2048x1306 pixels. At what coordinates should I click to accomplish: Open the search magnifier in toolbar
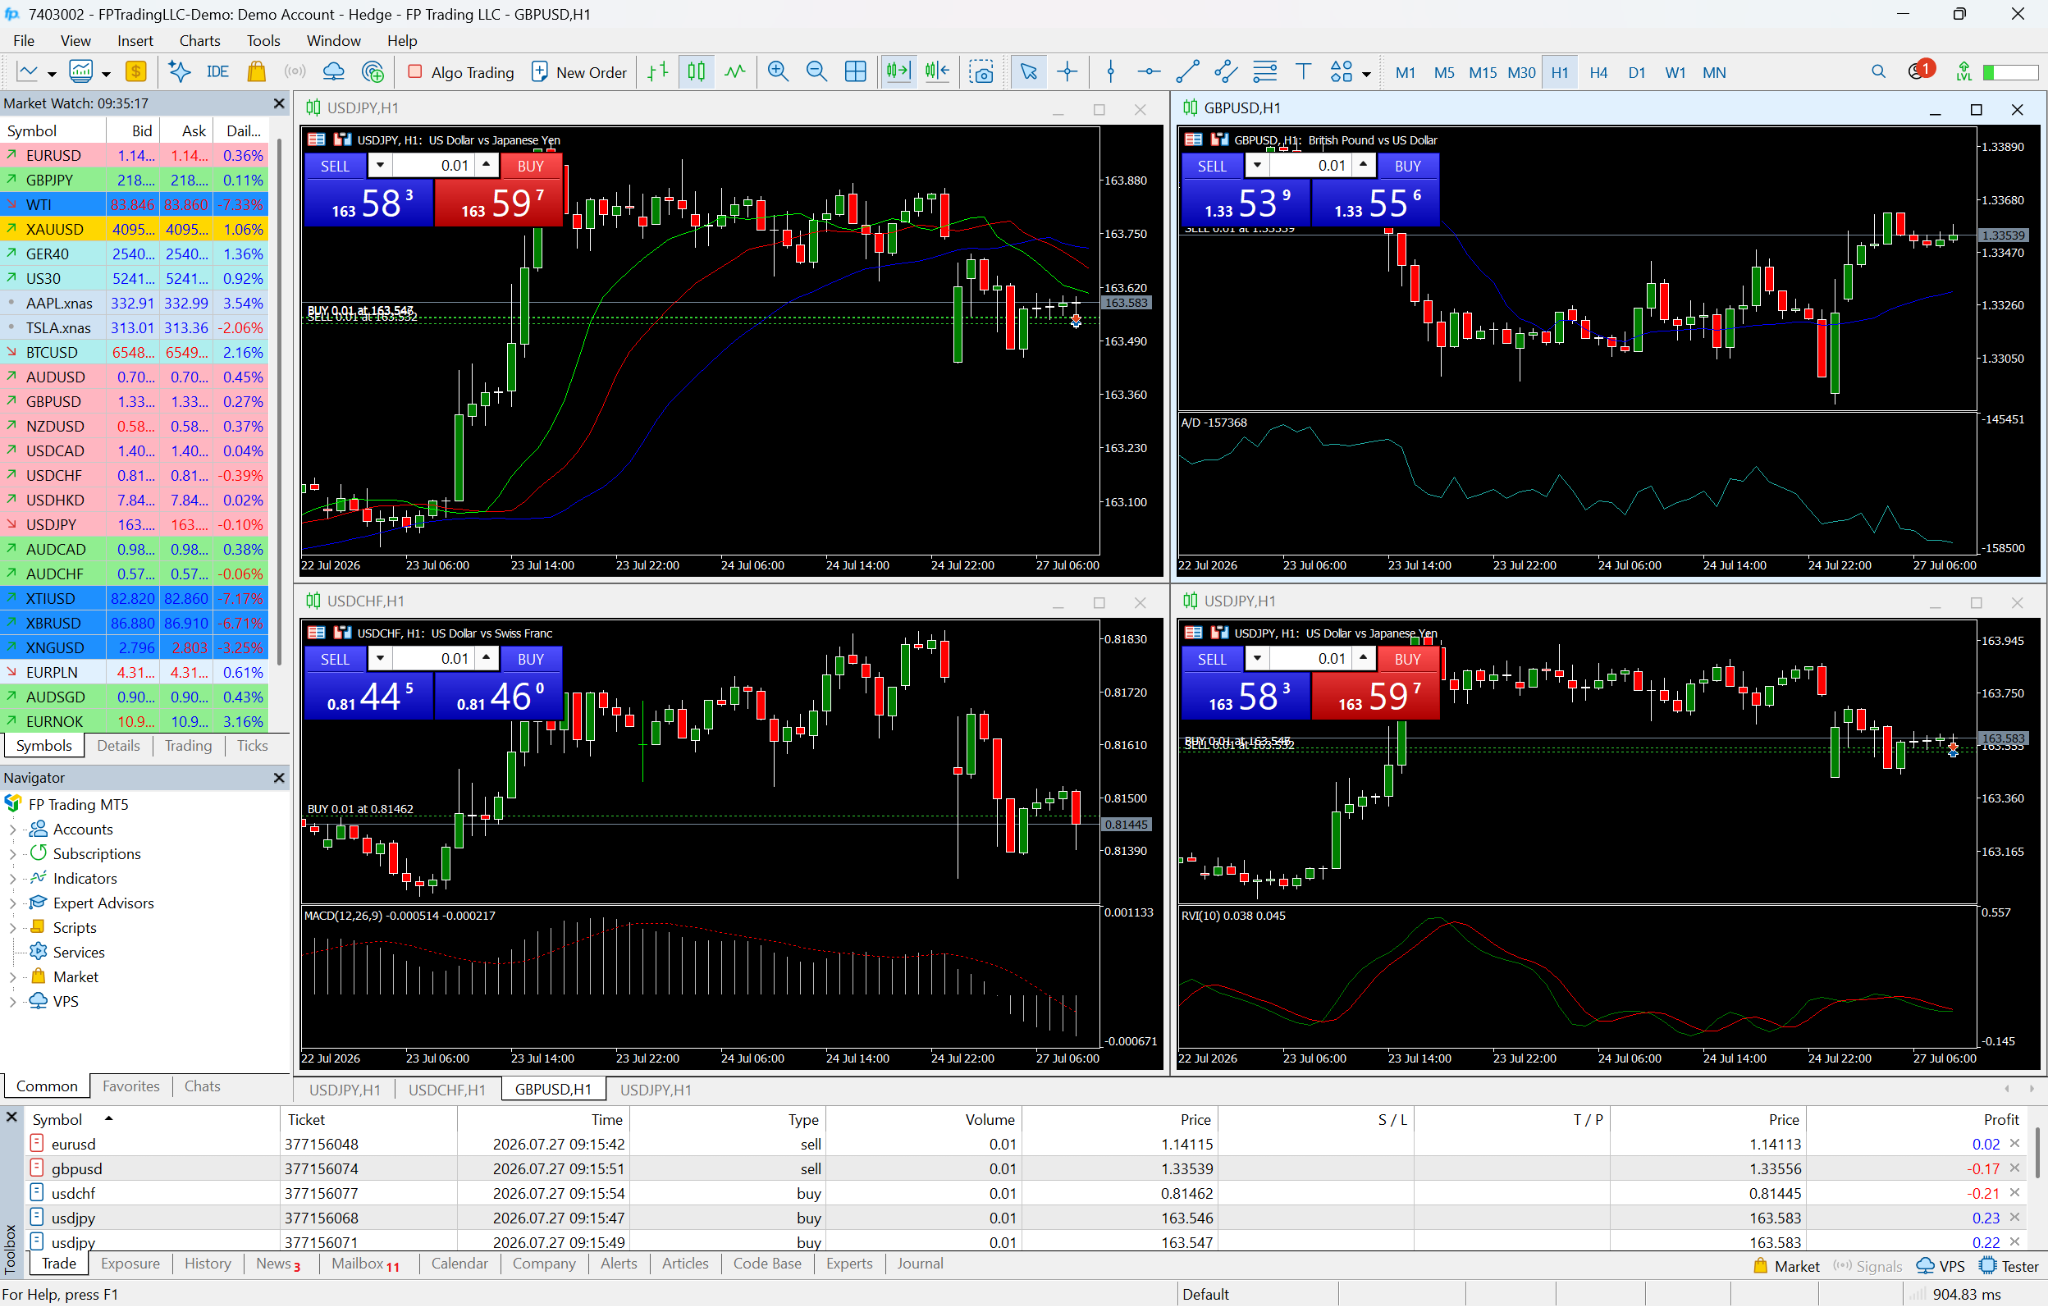[x=1878, y=72]
